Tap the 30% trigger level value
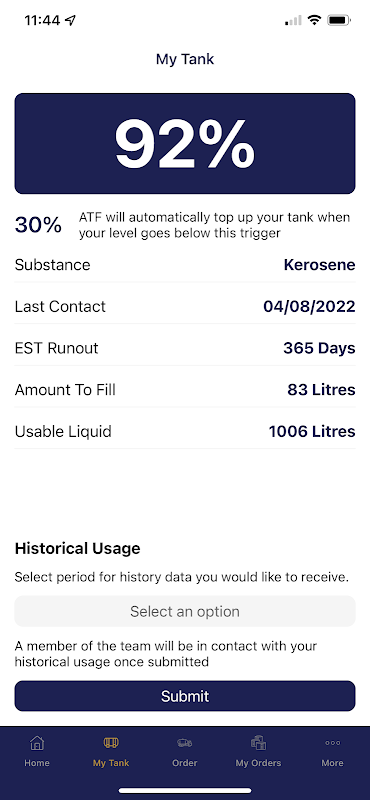The height and width of the screenshot is (800, 370). coord(38,225)
